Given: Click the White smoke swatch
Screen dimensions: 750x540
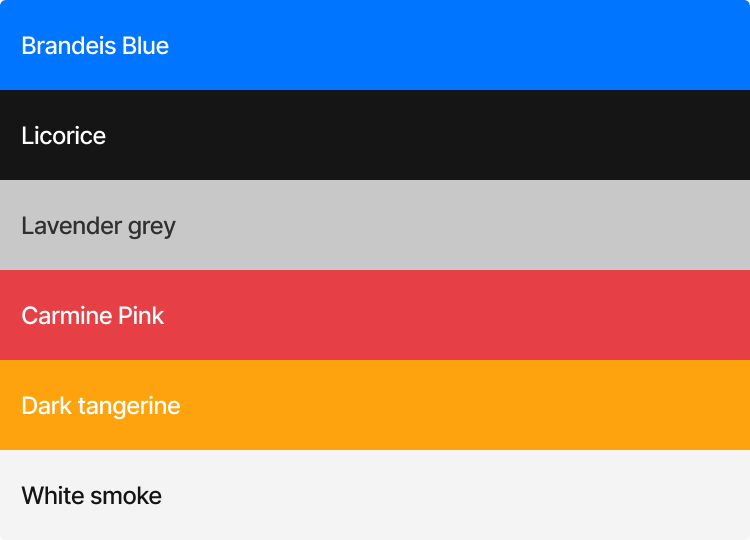Looking at the screenshot, I should pyautogui.click(x=375, y=495).
